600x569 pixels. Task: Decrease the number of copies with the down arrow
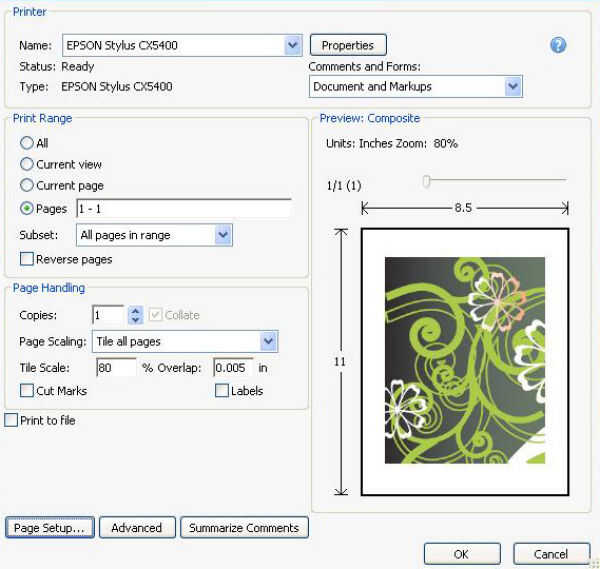click(135, 320)
